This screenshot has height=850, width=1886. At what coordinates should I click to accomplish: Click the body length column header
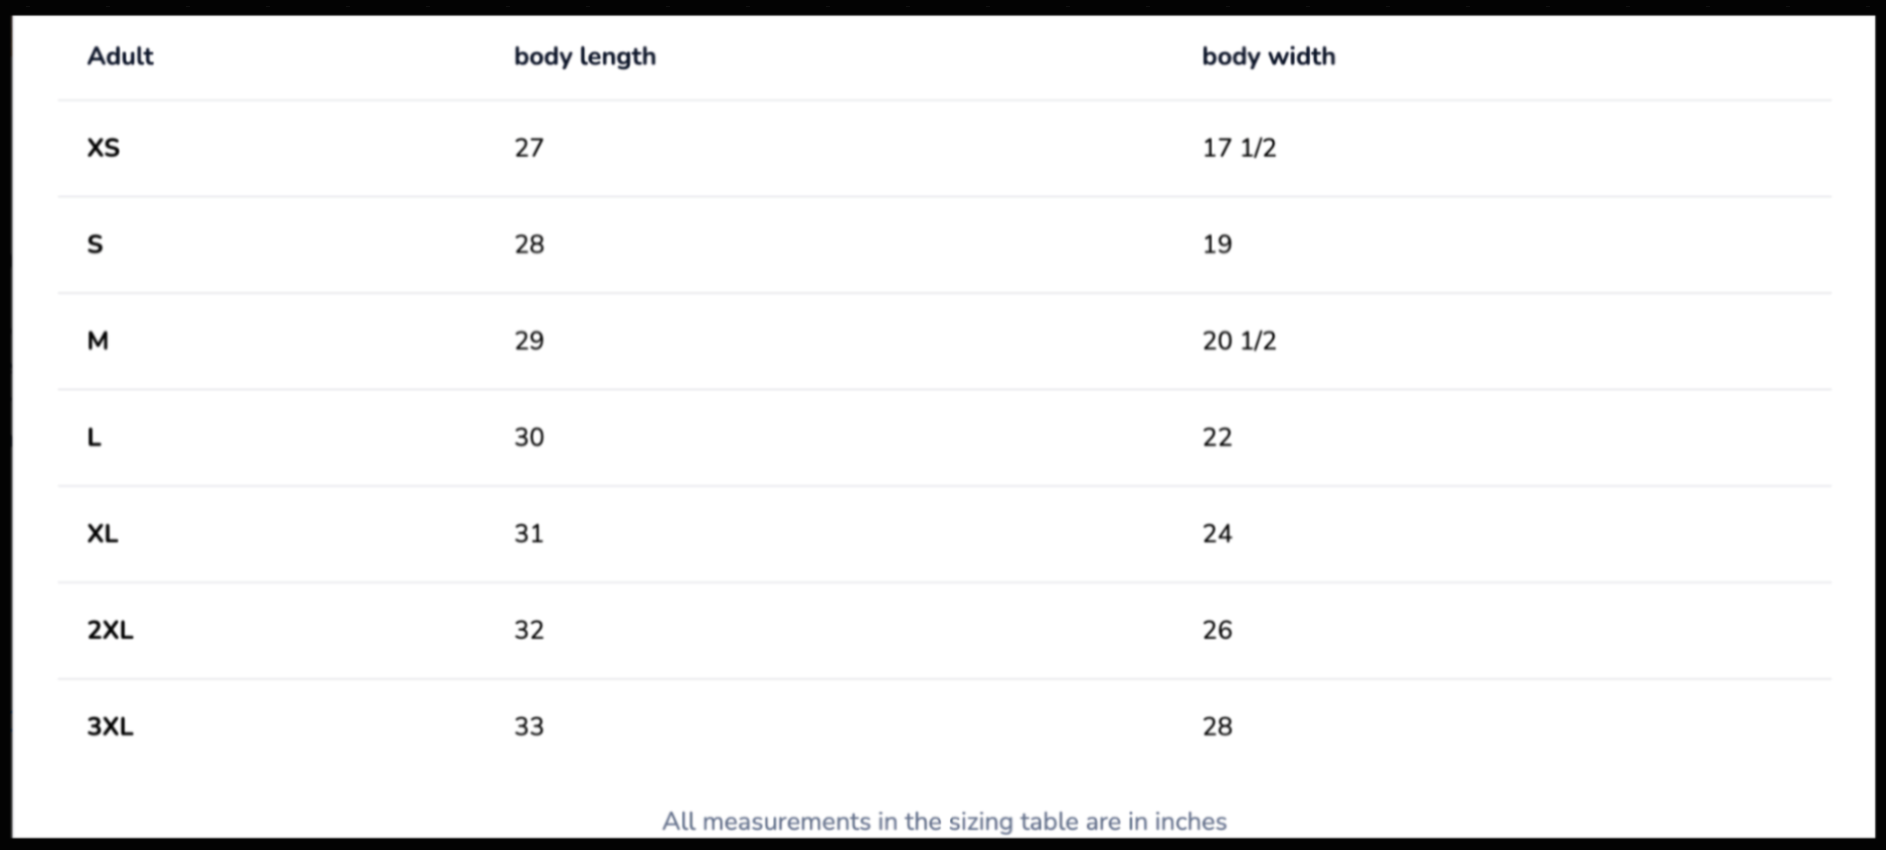tap(585, 56)
